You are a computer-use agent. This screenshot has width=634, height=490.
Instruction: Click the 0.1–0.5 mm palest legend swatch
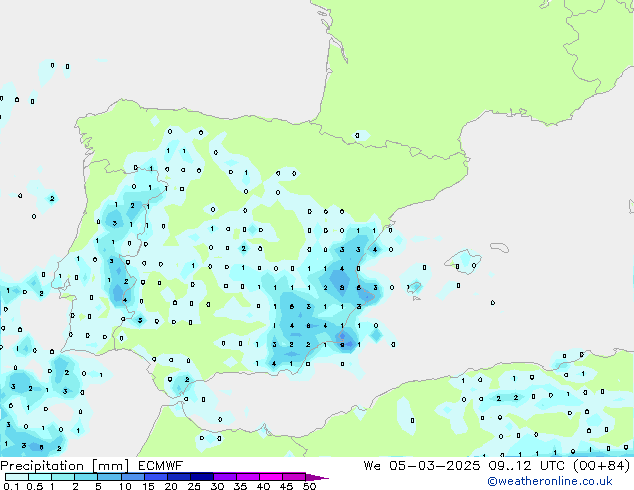pyautogui.click(x=17, y=477)
